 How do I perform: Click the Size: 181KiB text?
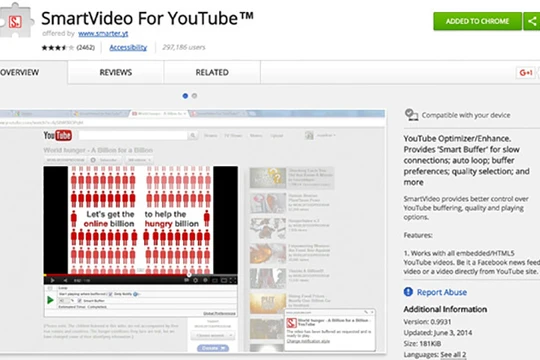pos(422,343)
